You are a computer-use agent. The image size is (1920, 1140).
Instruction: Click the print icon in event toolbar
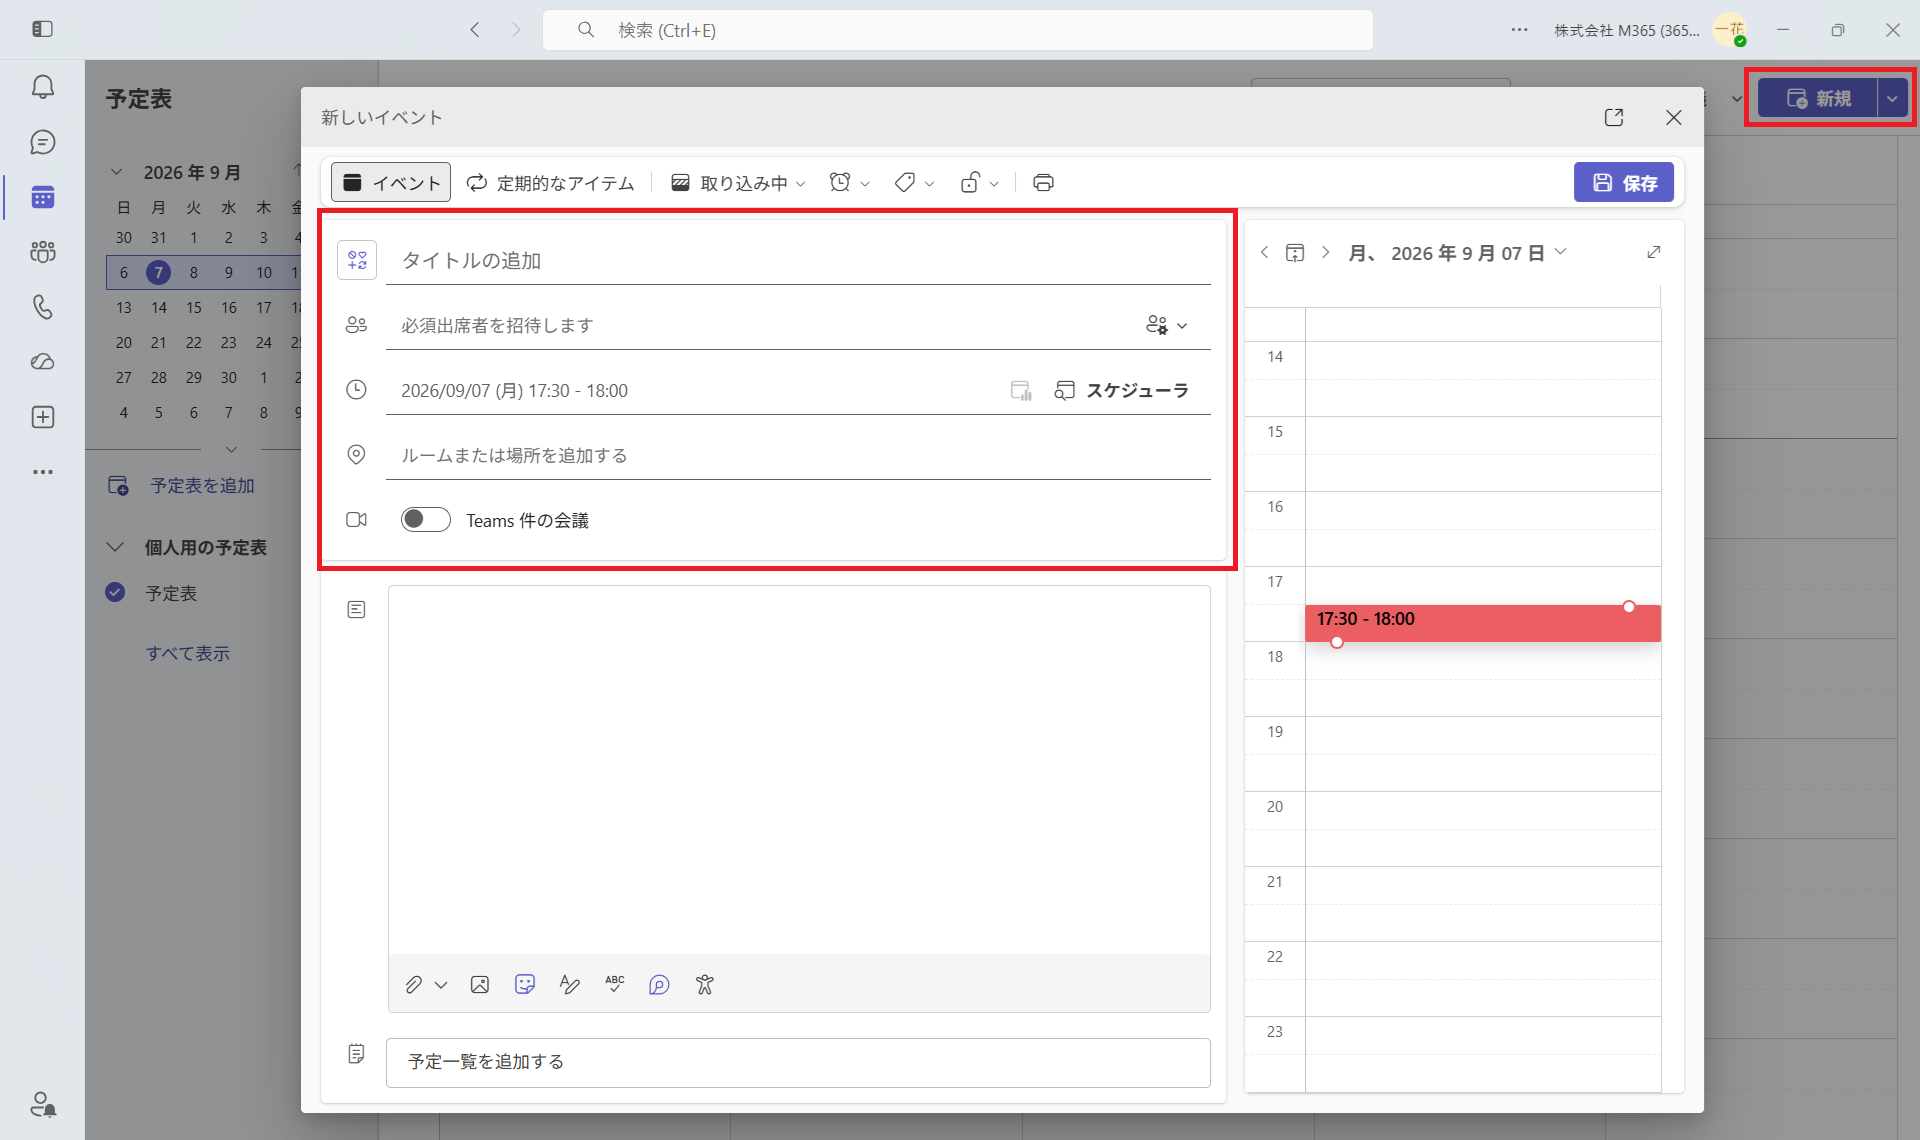pos(1043,183)
